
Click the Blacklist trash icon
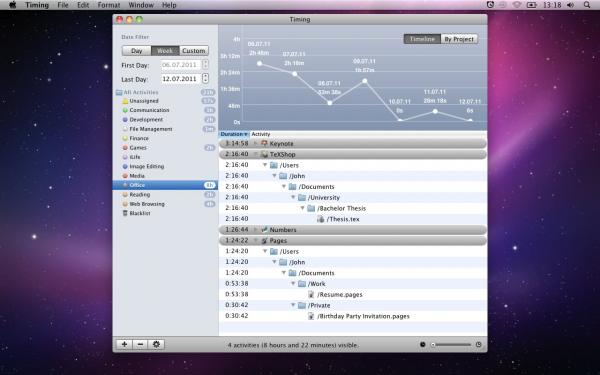click(x=125, y=213)
